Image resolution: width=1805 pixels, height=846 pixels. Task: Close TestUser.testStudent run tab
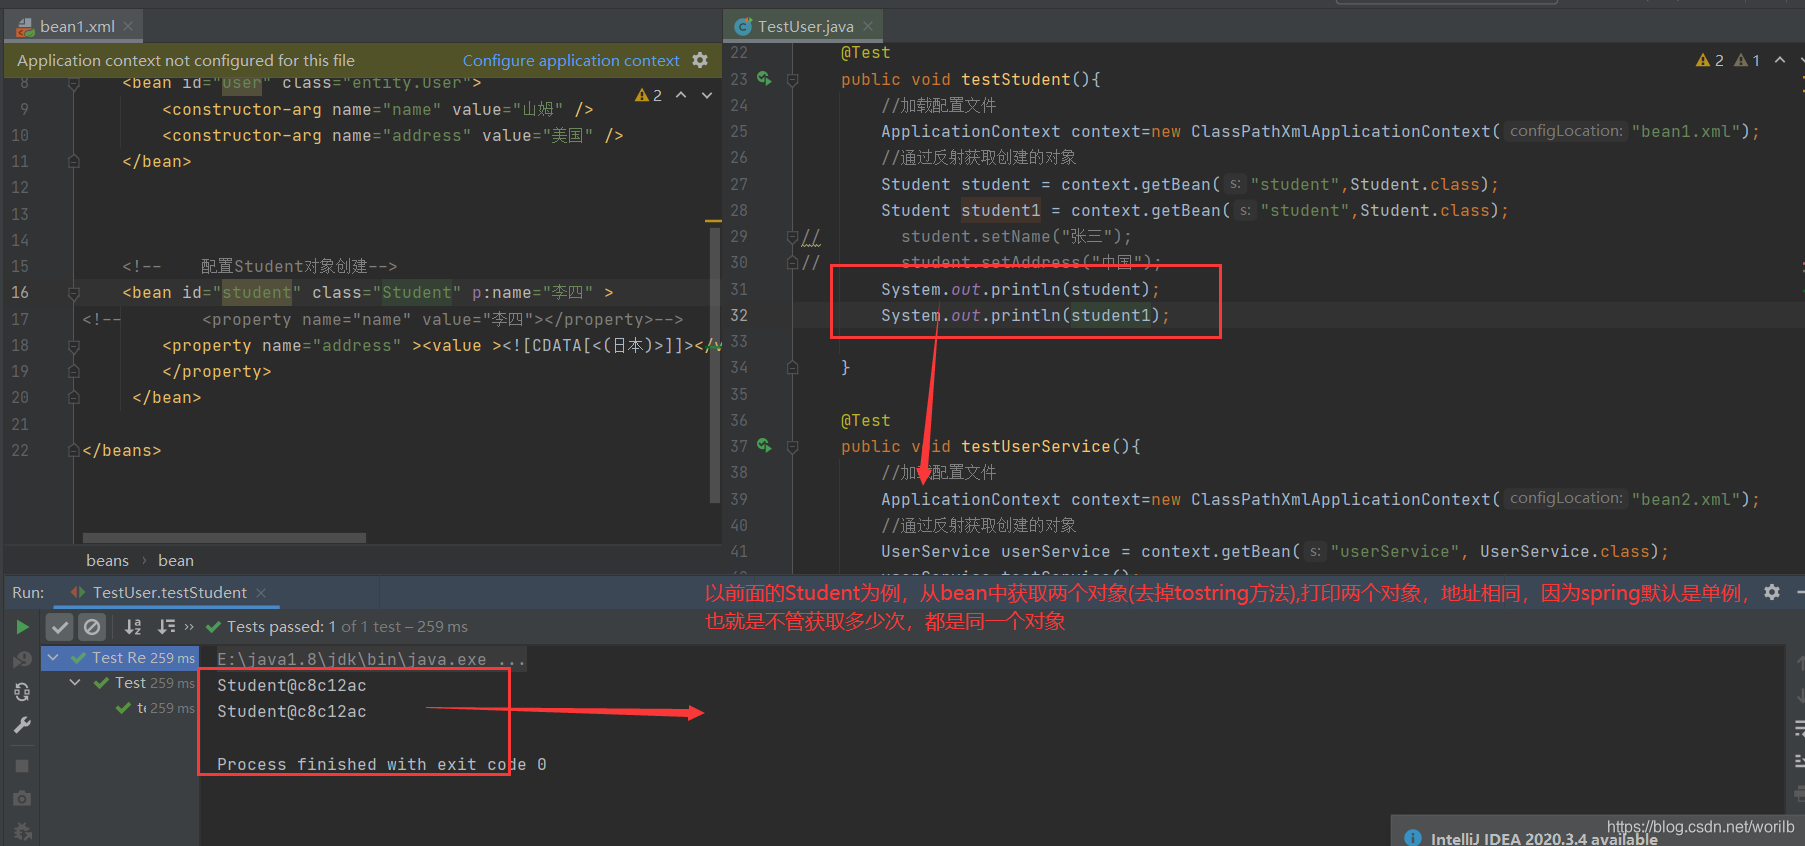click(261, 593)
